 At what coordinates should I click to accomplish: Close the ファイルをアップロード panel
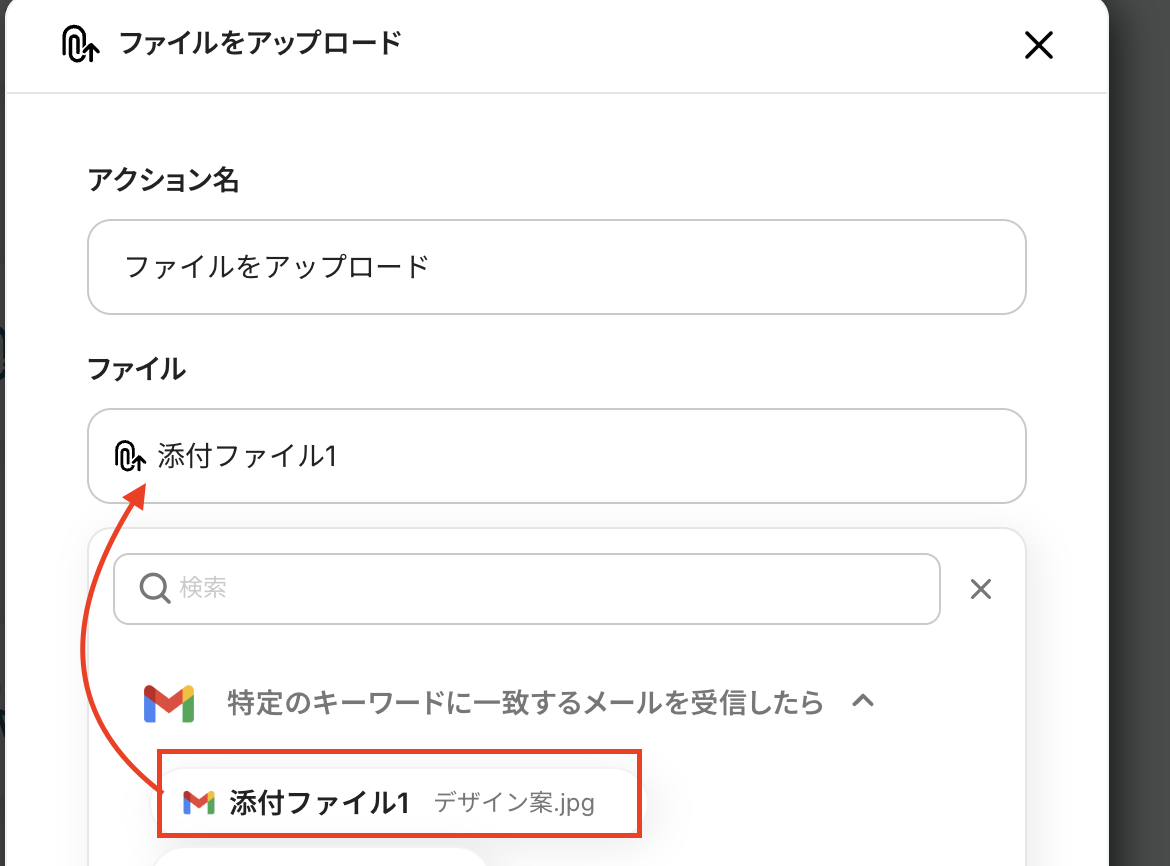(x=1039, y=45)
